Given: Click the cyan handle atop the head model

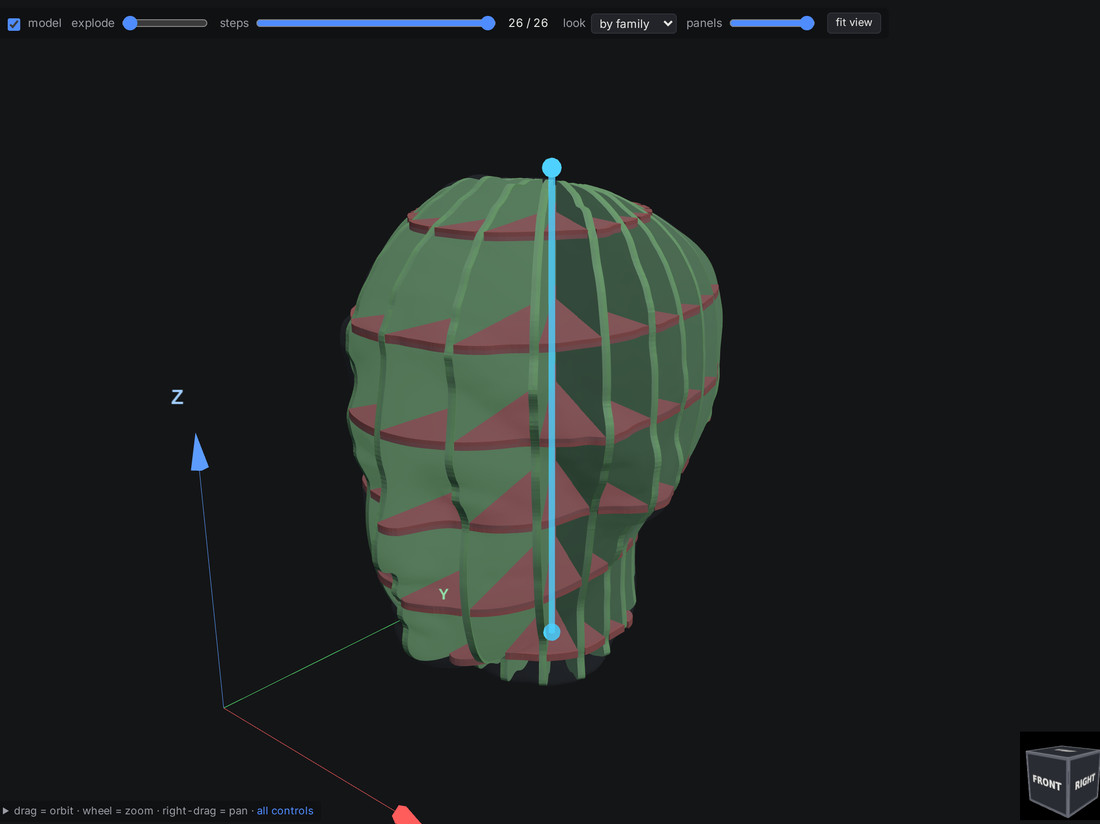Looking at the screenshot, I should point(552,168).
